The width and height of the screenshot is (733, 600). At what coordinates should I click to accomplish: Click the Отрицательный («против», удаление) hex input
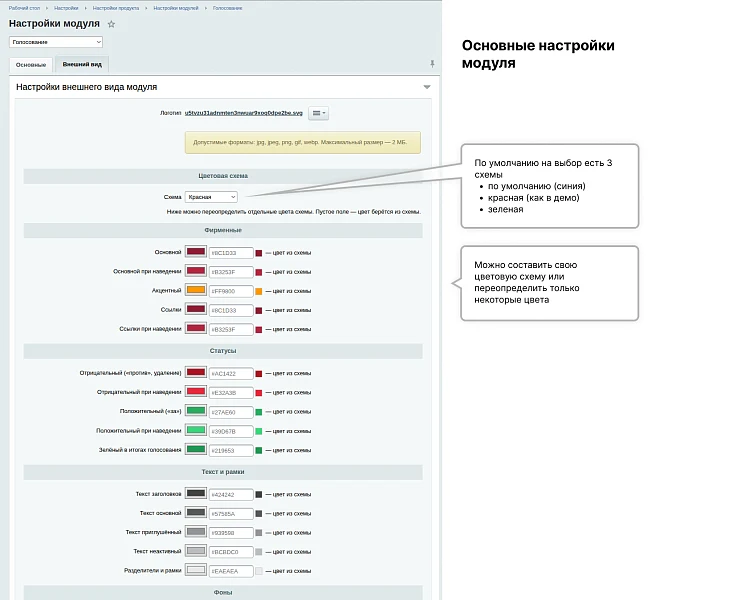(x=231, y=374)
